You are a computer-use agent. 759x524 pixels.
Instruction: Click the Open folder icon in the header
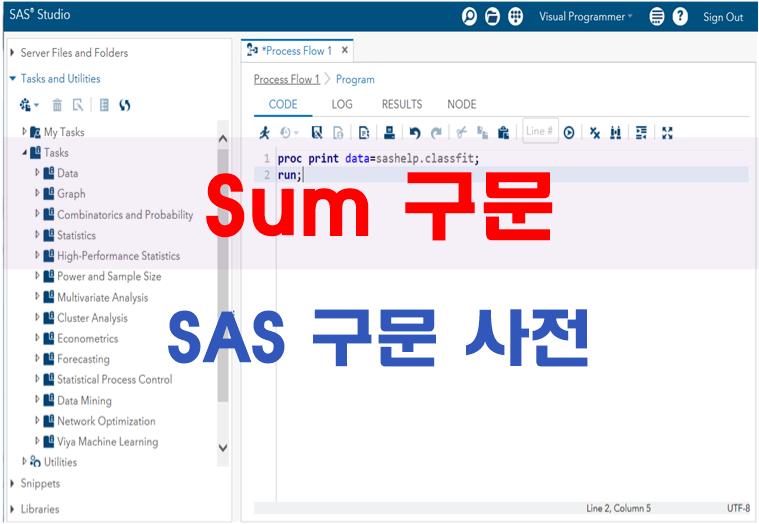tap(492, 16)
